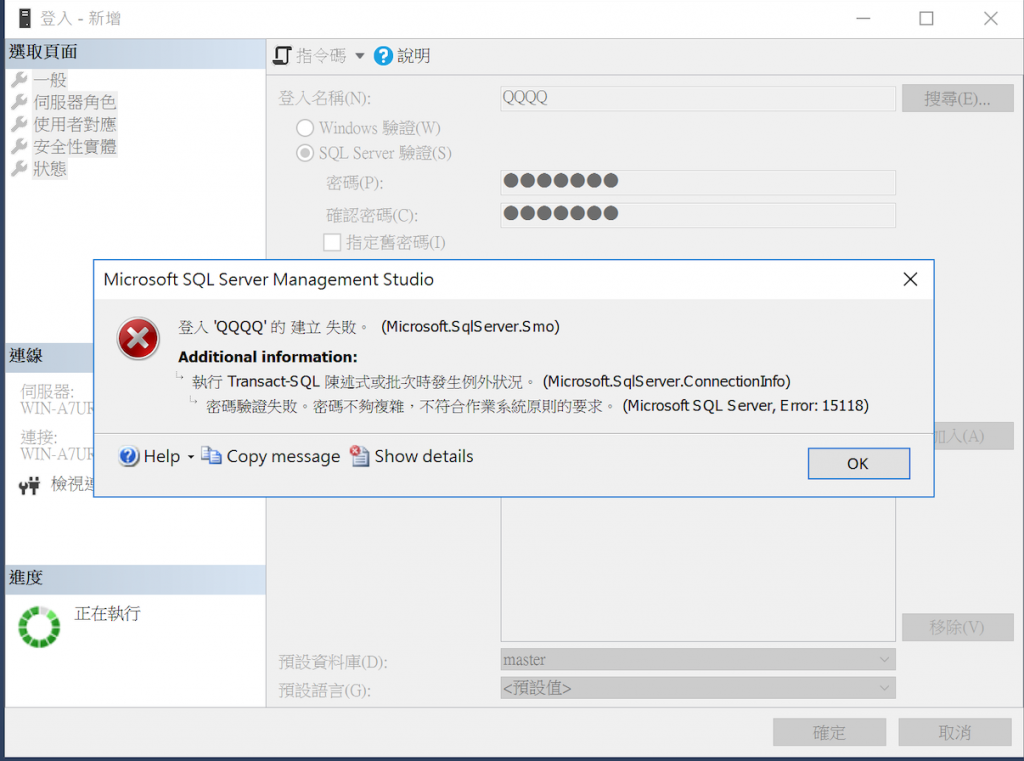Select the 伺服器角色 page
Image resolution: width=1024 pixels, height=761 pixels.
tap(74, 102)
